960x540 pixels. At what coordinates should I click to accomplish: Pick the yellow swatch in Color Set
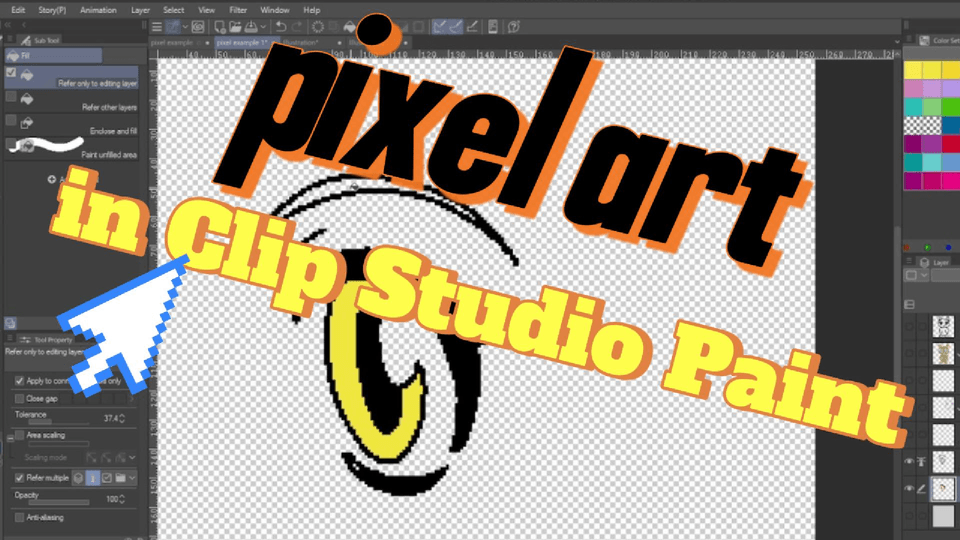(x=913, y=70)
